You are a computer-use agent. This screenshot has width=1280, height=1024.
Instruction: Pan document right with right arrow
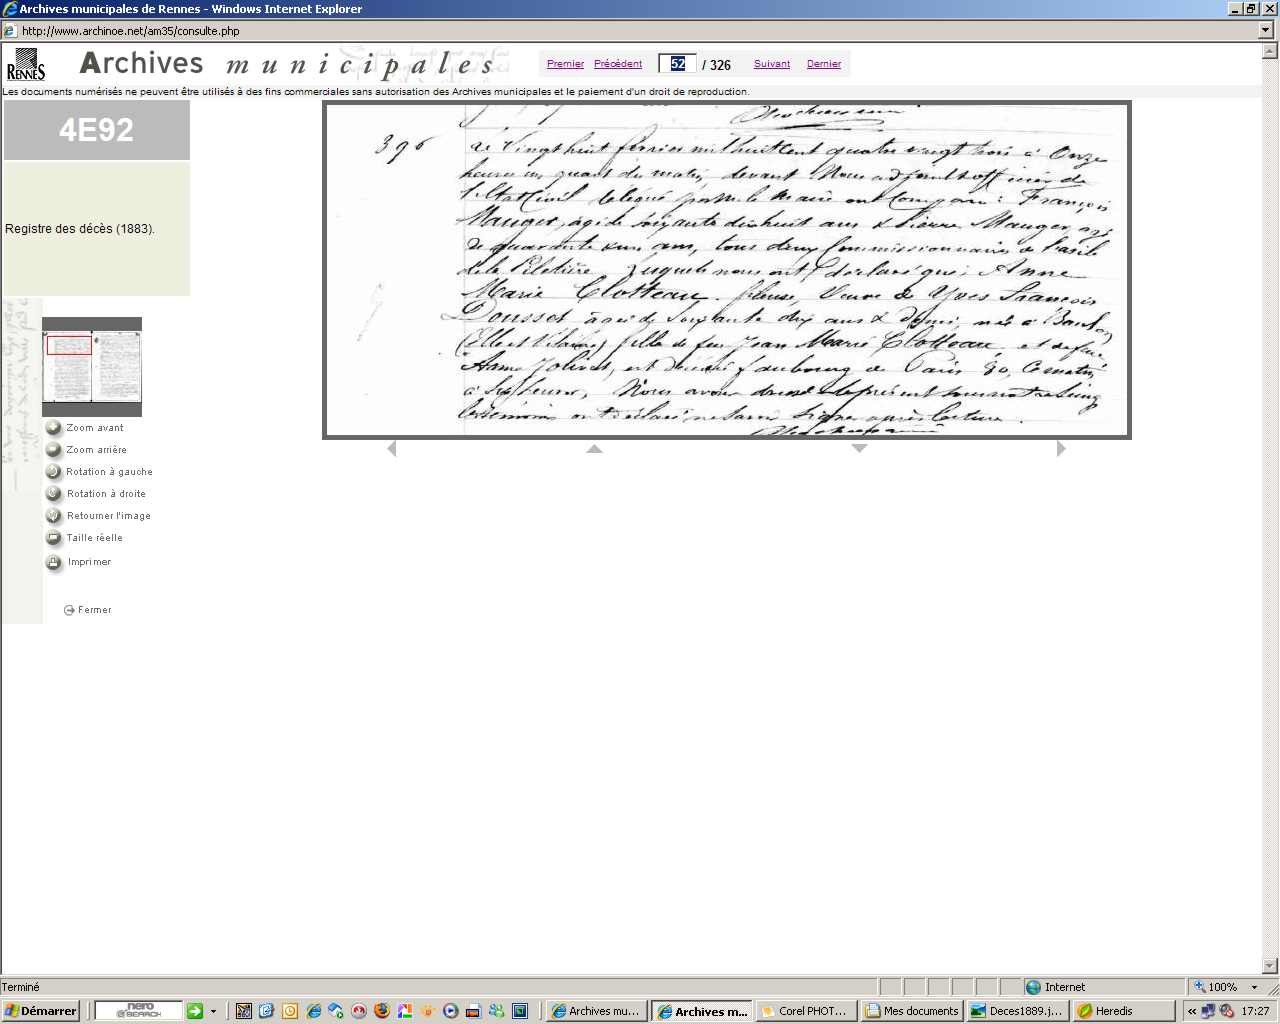[1061, 449]
